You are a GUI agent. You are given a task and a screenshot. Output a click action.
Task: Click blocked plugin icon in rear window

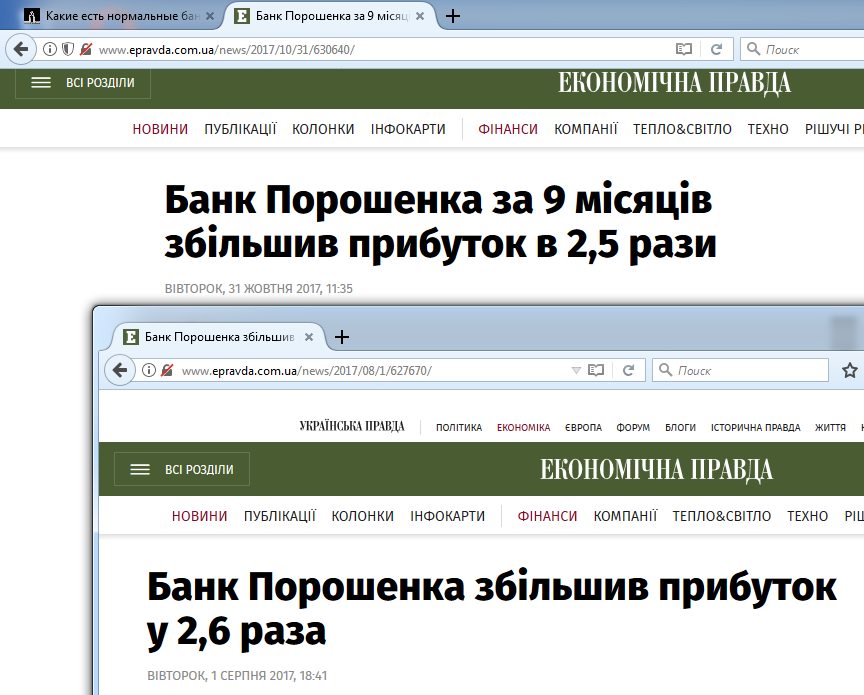[85, 50]
